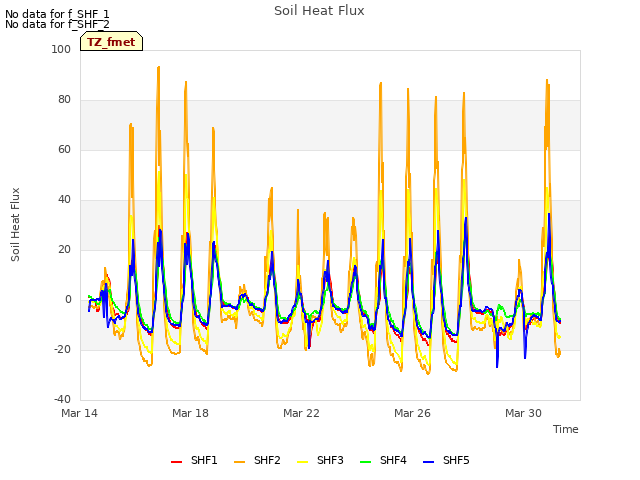
Task: Toggle the SHF3 series in legend
Action: 320,460
